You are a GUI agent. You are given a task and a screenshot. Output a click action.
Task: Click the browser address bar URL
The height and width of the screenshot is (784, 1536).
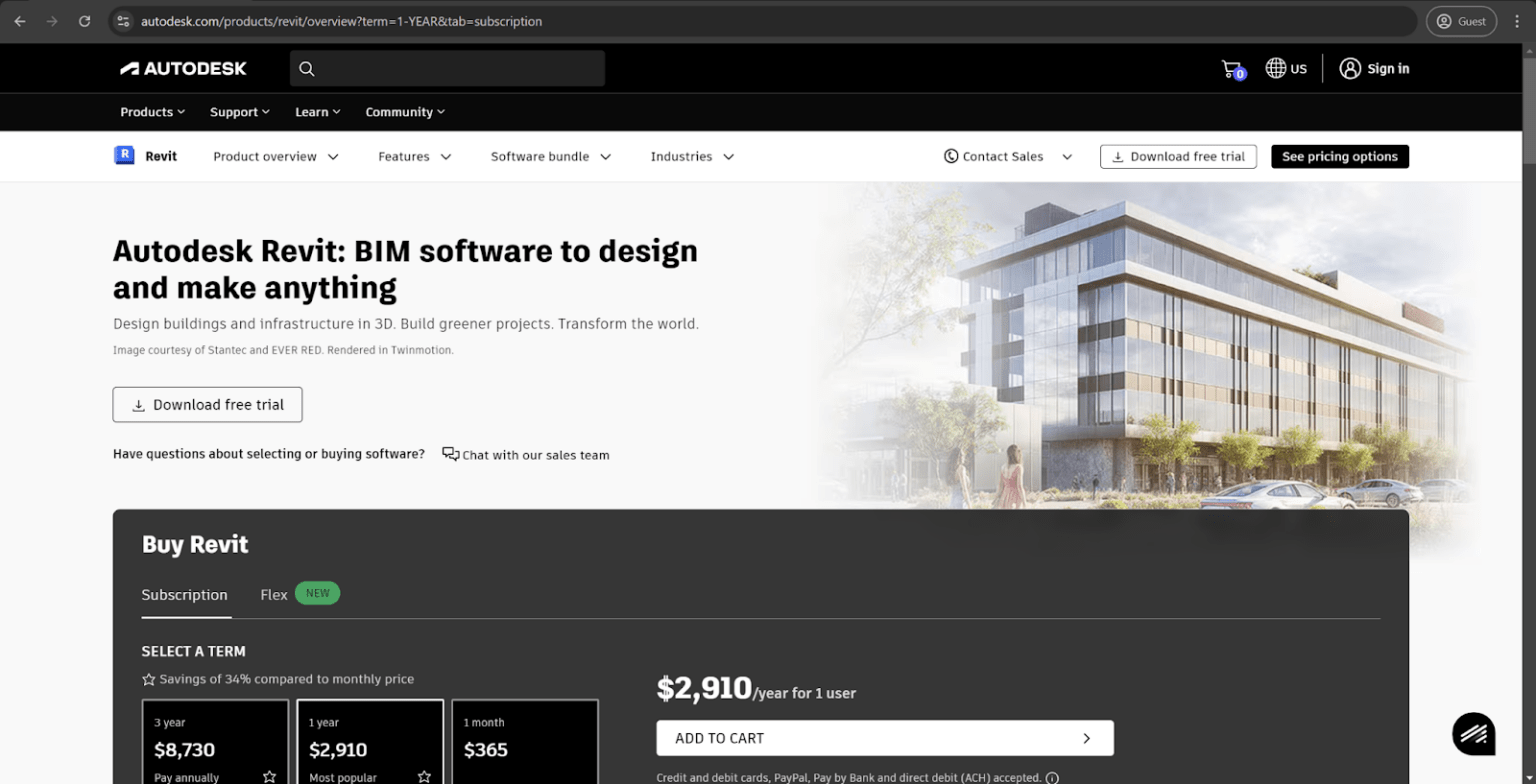click(x=342, y=21)
